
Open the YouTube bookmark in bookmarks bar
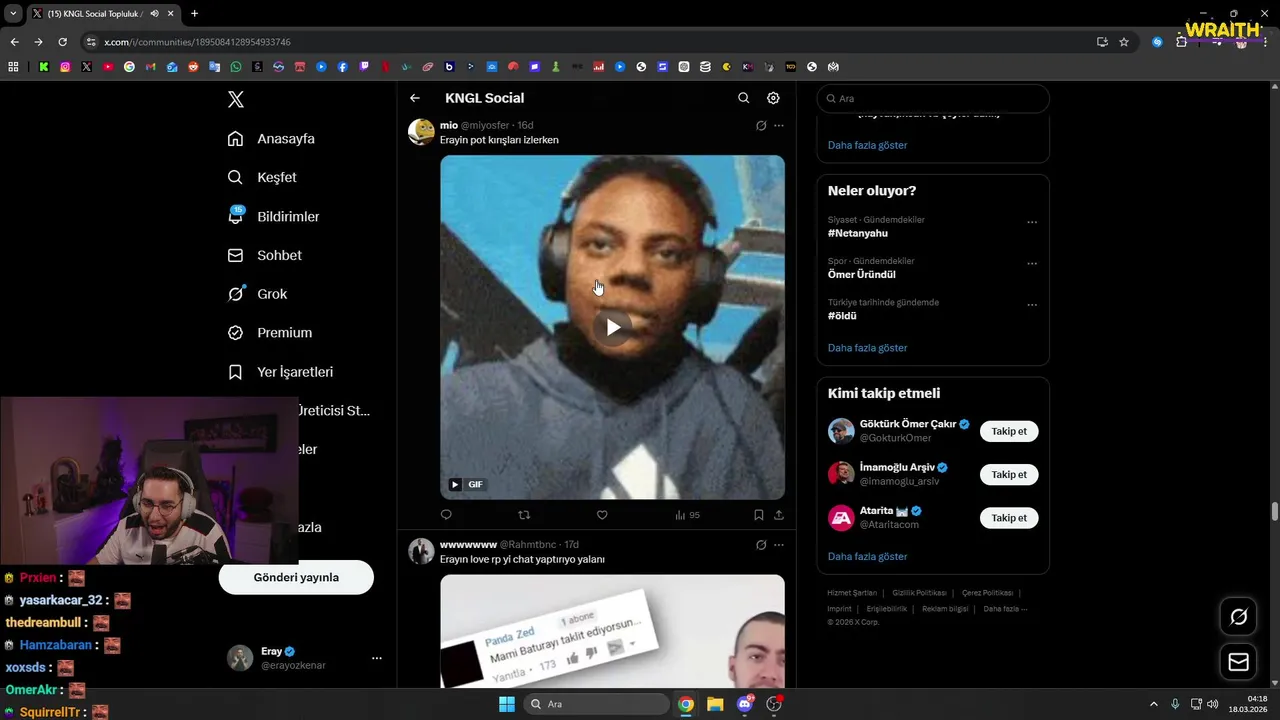click(108, 67)
